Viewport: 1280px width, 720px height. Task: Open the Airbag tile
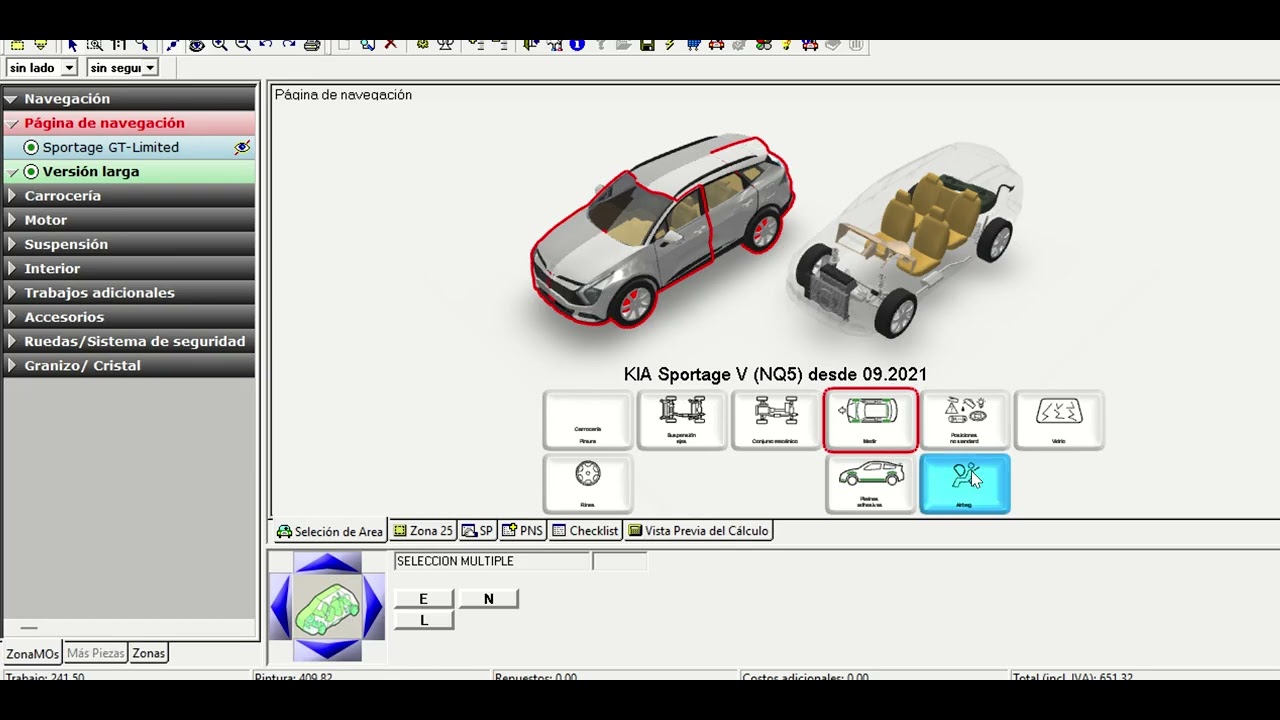click(965, 484)
